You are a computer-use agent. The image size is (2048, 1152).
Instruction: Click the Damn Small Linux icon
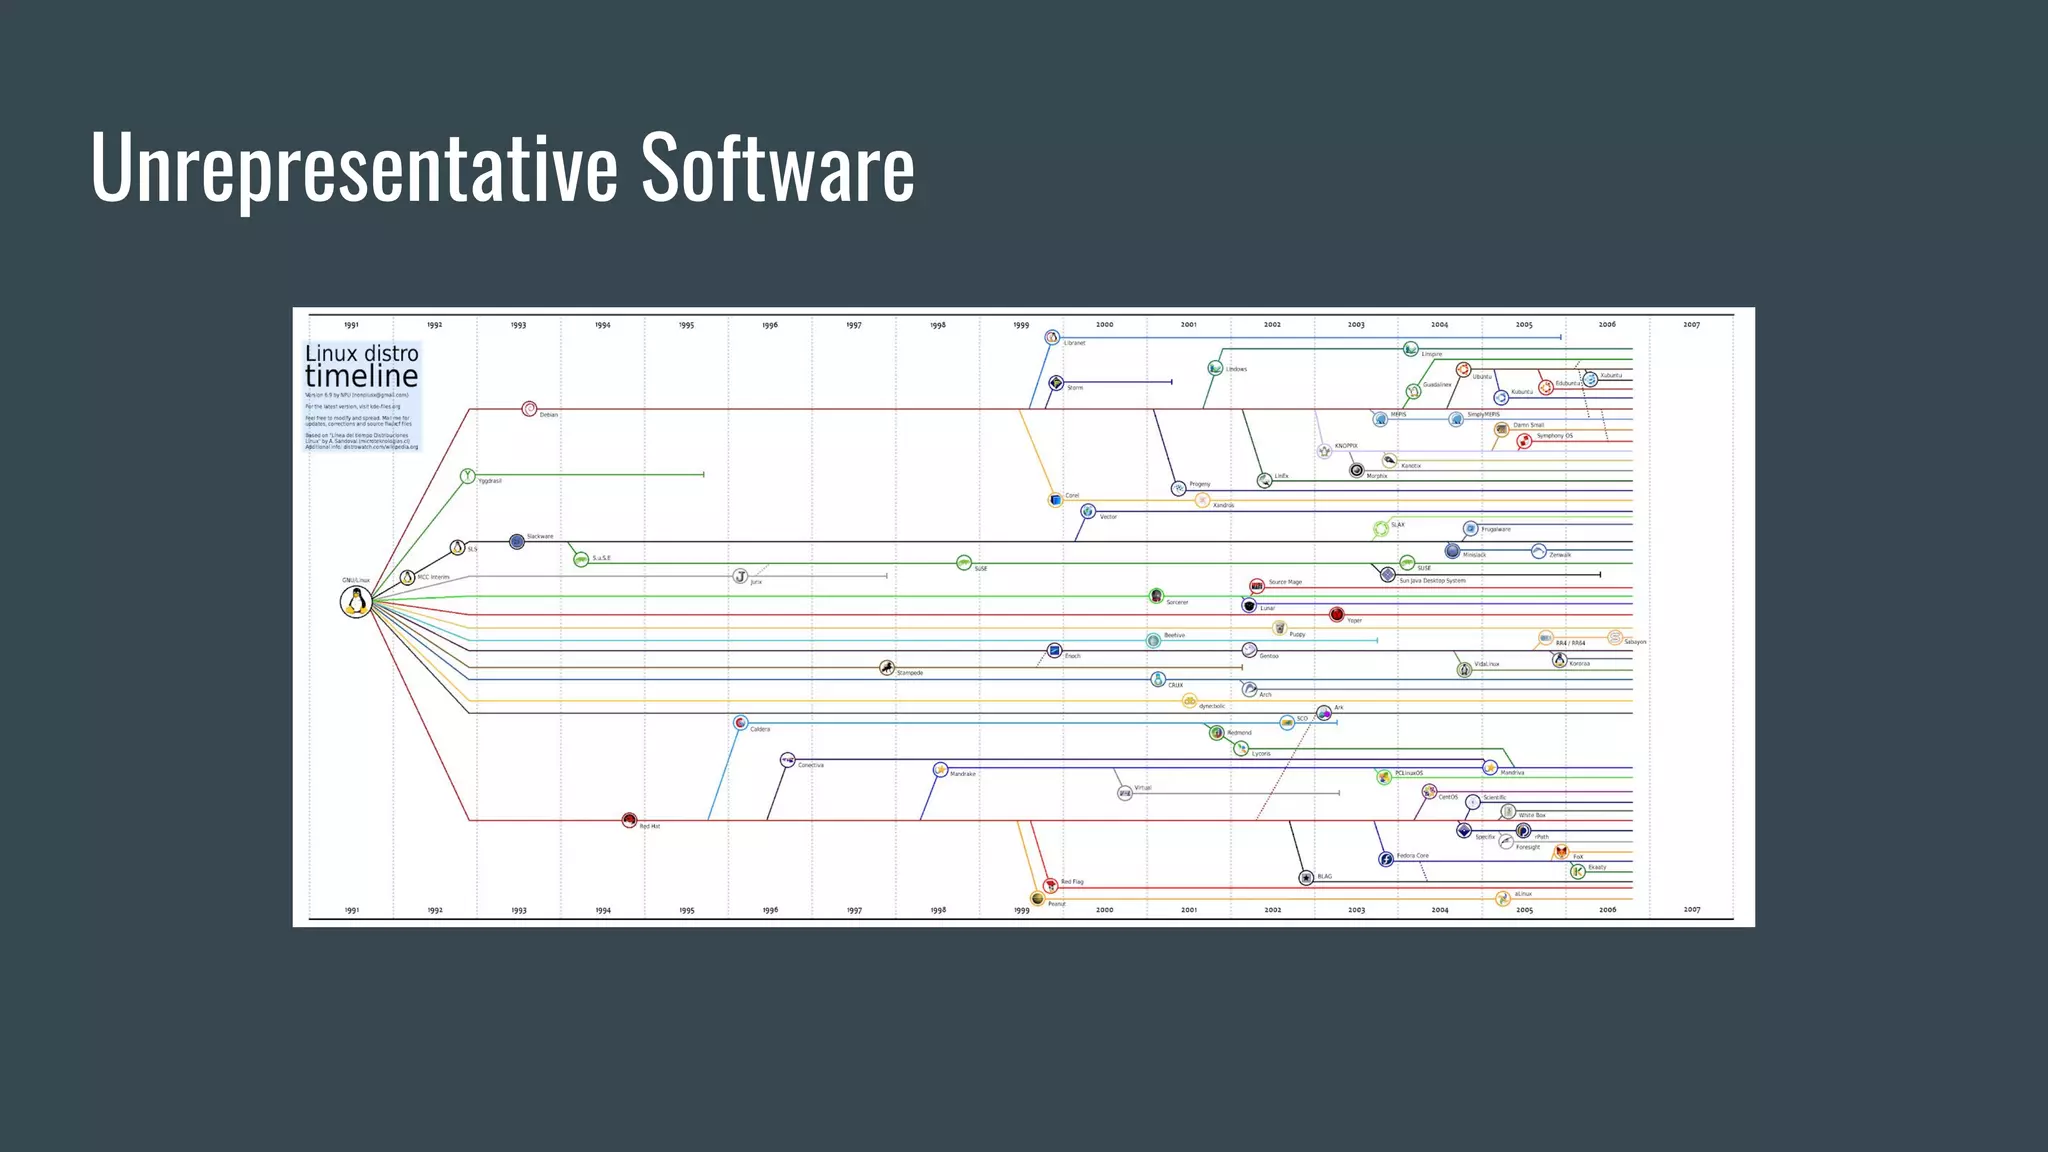[1501, 429]
